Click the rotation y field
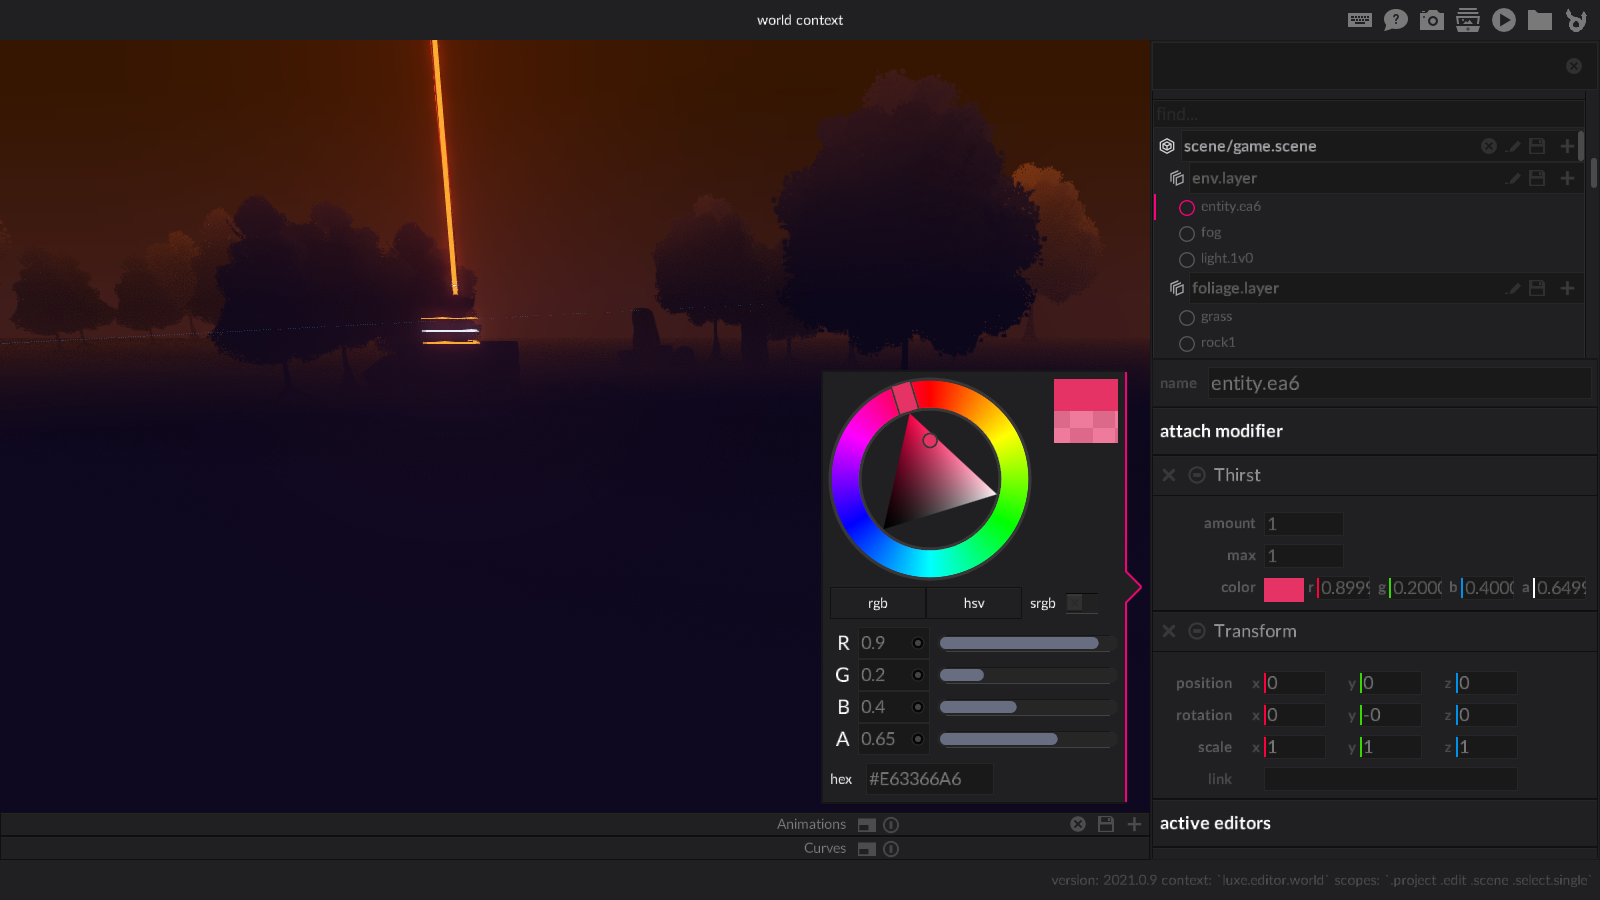1600x900 pixels. 1390,715
